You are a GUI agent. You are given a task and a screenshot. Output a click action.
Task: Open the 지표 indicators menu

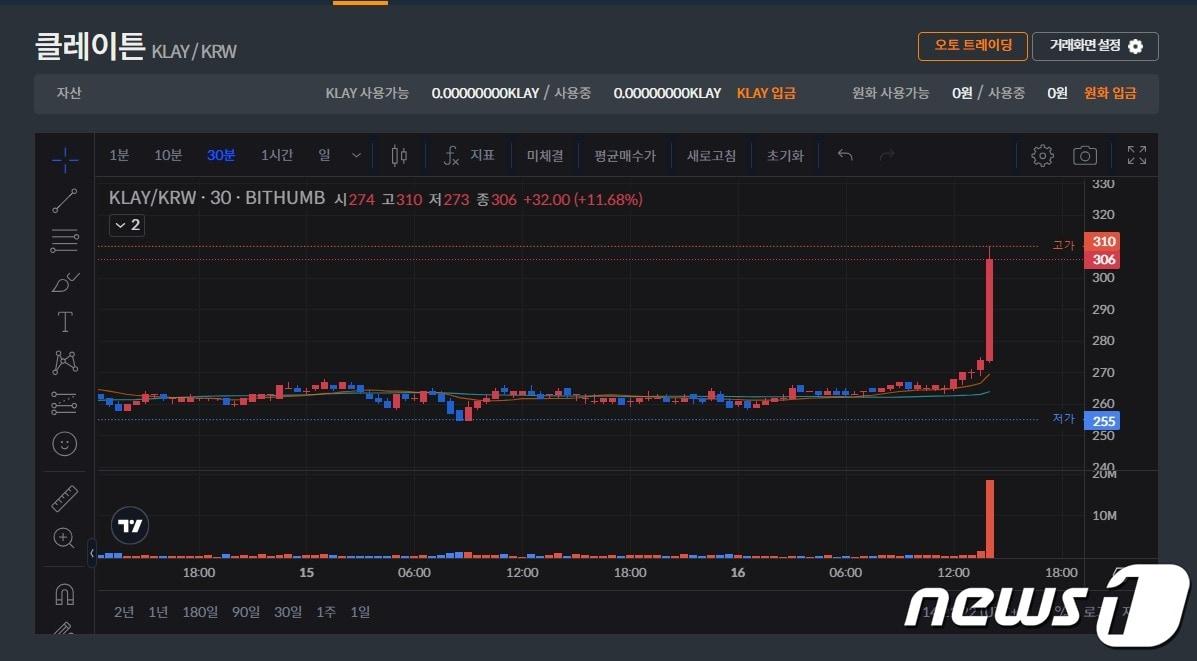469,156
